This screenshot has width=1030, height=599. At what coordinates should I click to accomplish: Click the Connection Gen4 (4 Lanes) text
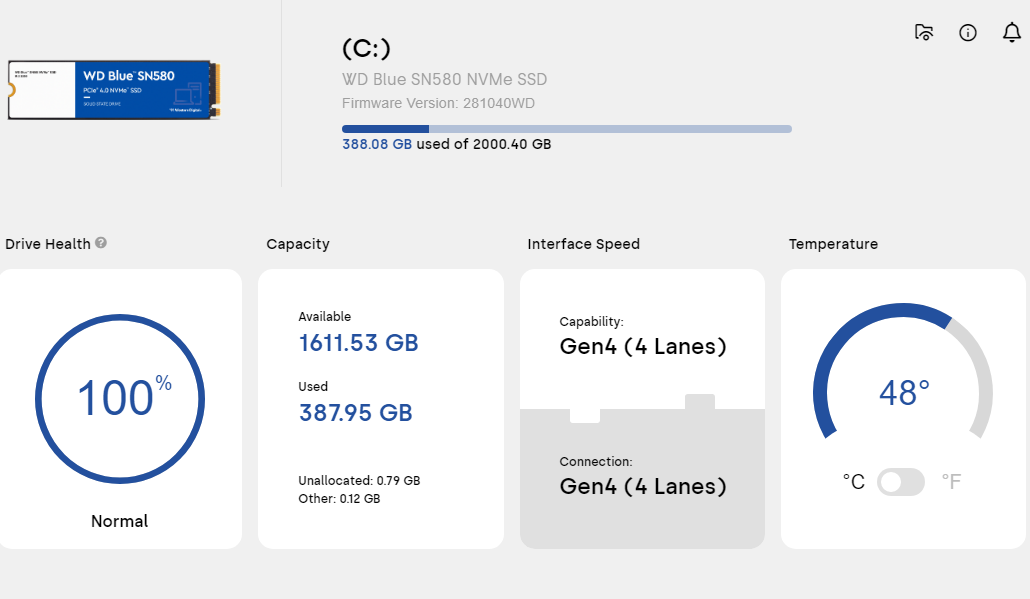[643, 487]
